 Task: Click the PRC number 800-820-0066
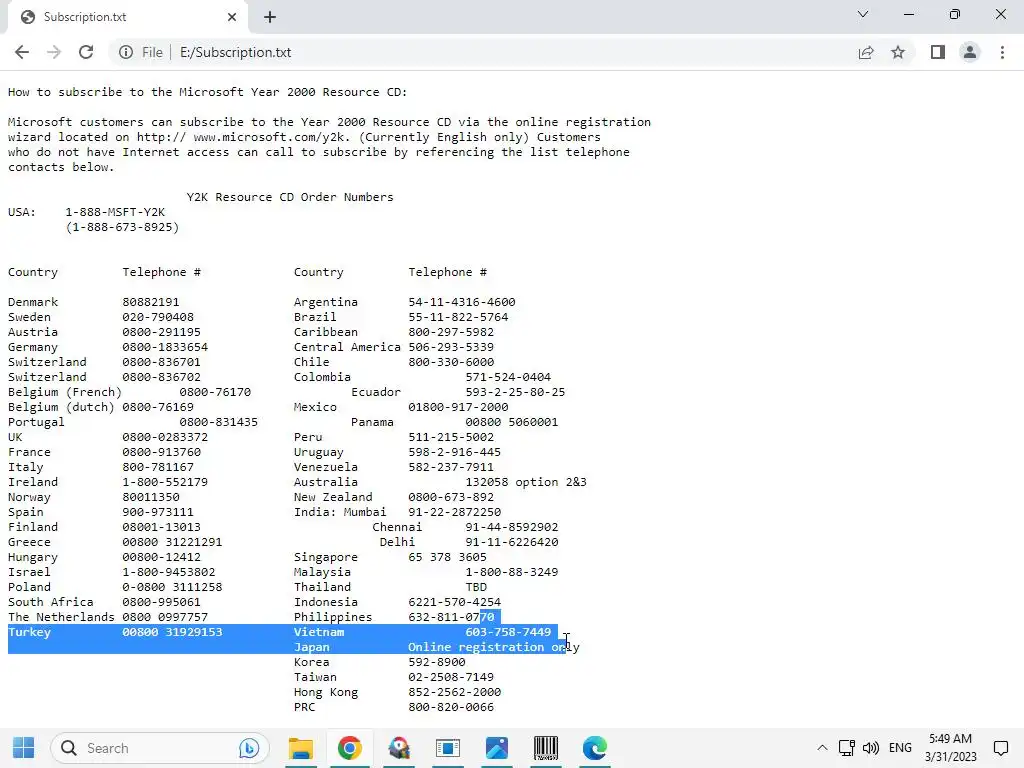(451, 707)
